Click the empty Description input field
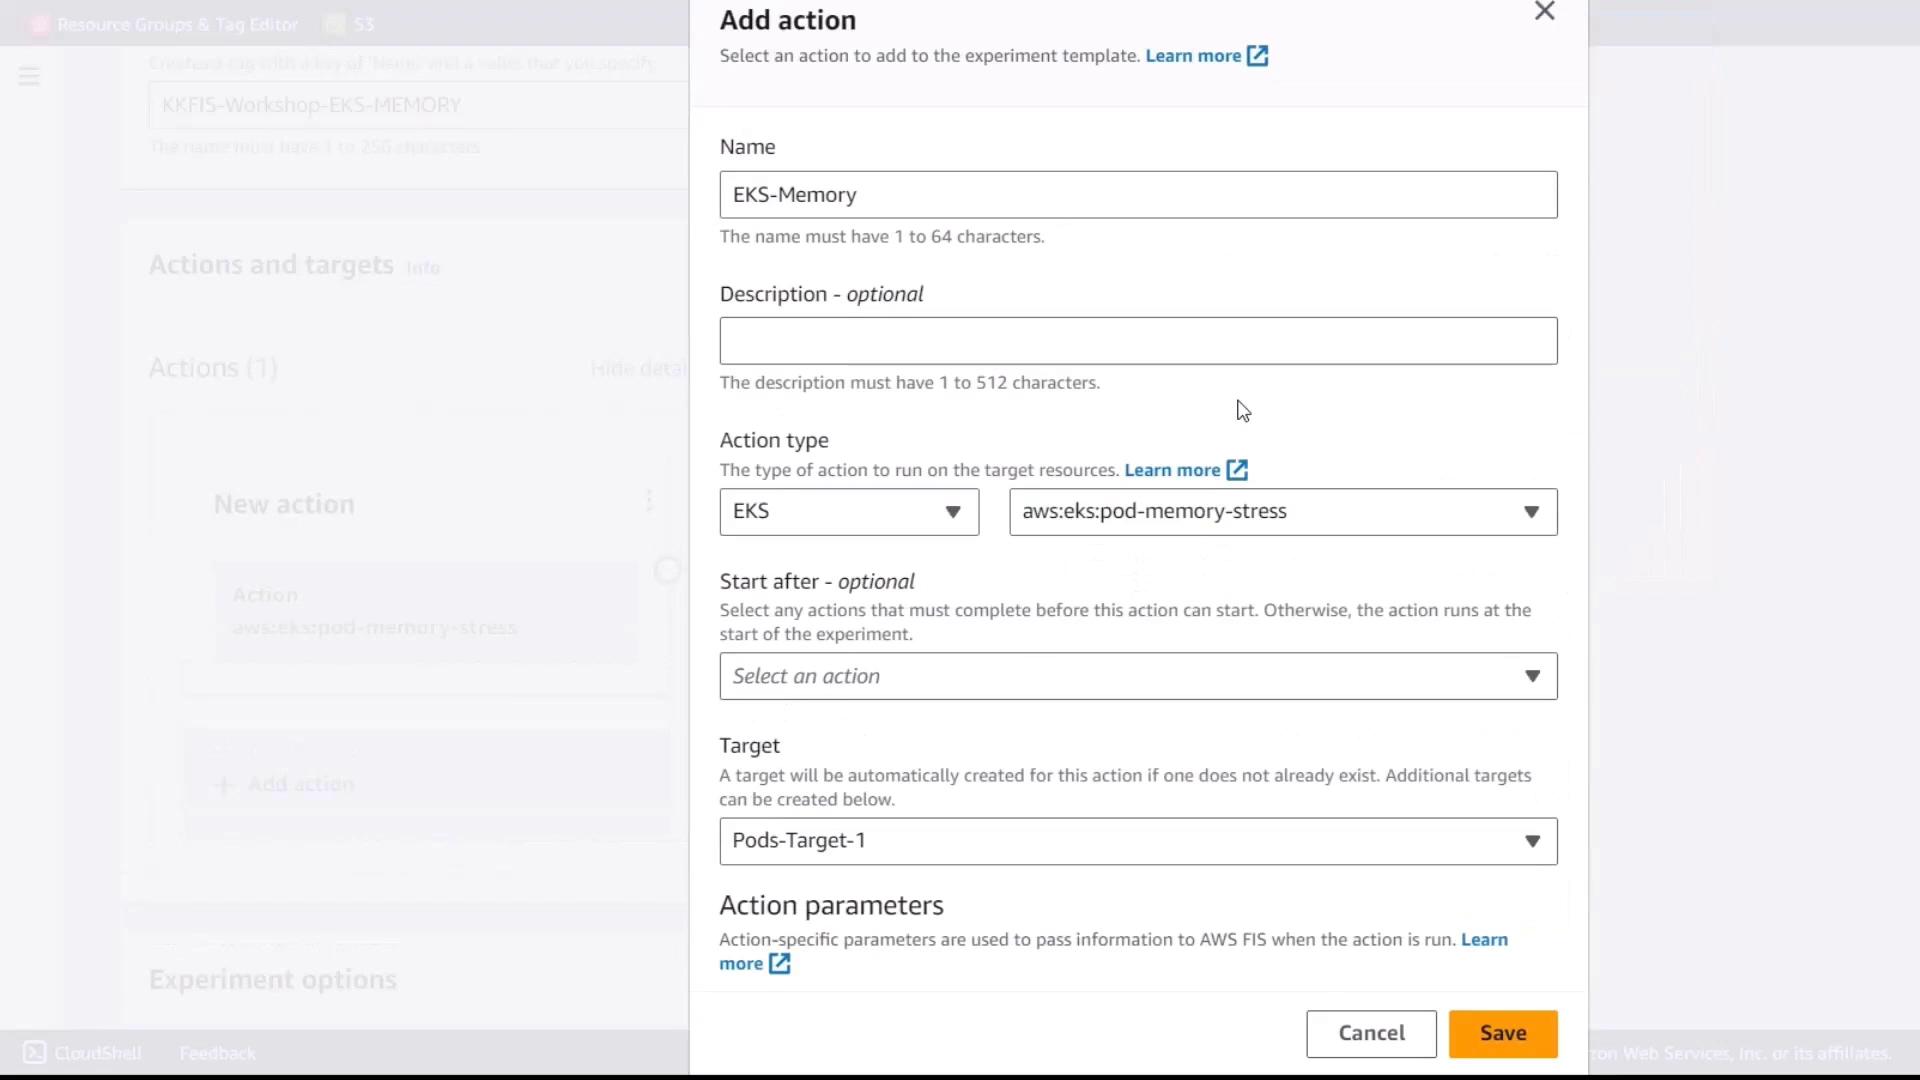 [x=1138, y=341]
